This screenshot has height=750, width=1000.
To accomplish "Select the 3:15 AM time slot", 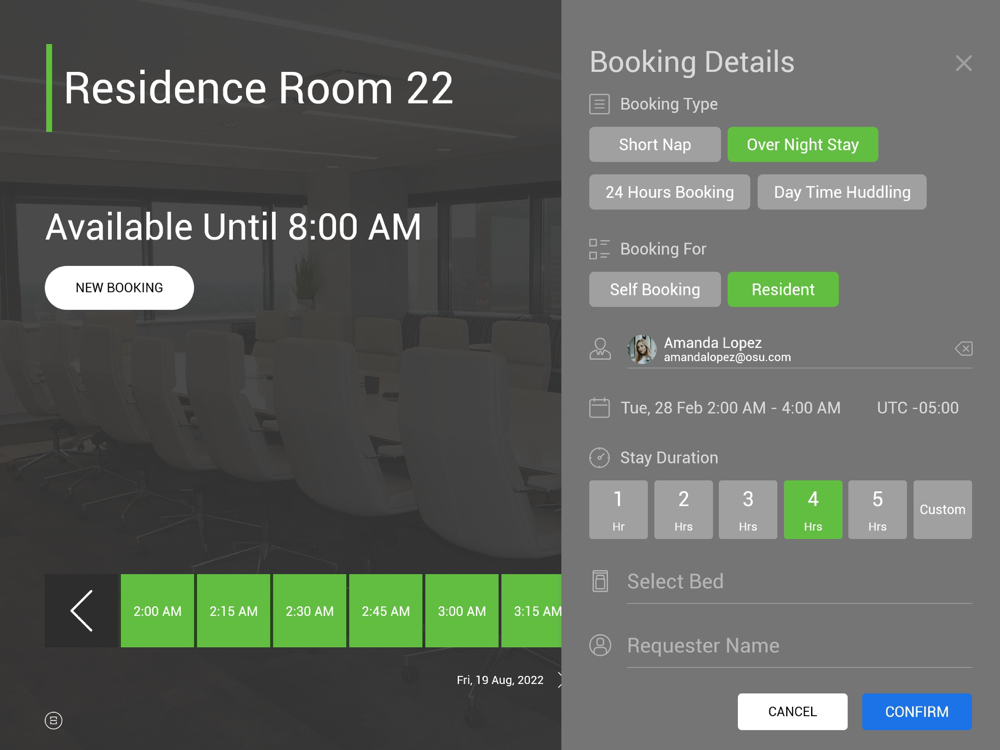I will click(531, 610).
